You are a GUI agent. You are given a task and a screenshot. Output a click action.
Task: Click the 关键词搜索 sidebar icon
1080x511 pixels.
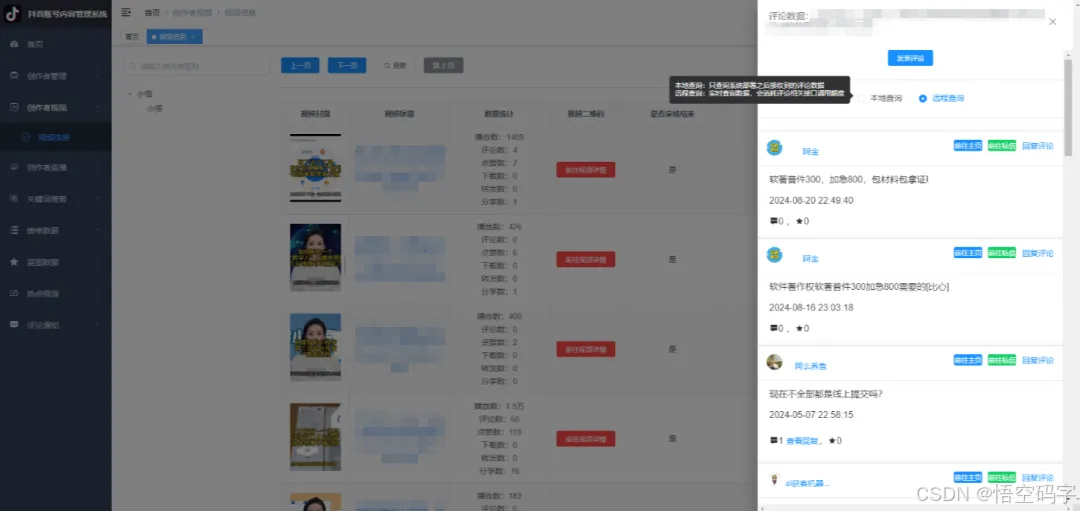[14, 198]
